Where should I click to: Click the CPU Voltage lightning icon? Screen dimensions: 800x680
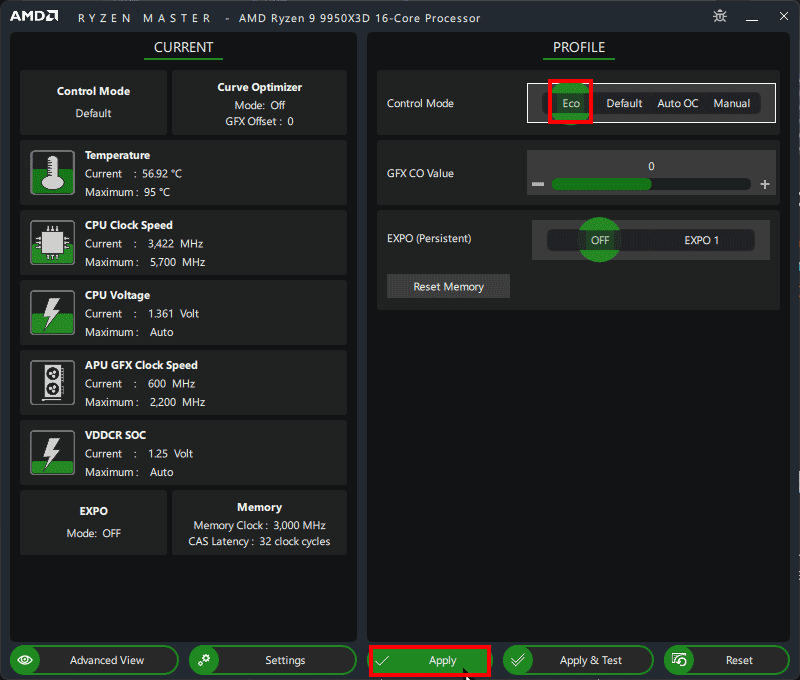[x=53, y=312]
